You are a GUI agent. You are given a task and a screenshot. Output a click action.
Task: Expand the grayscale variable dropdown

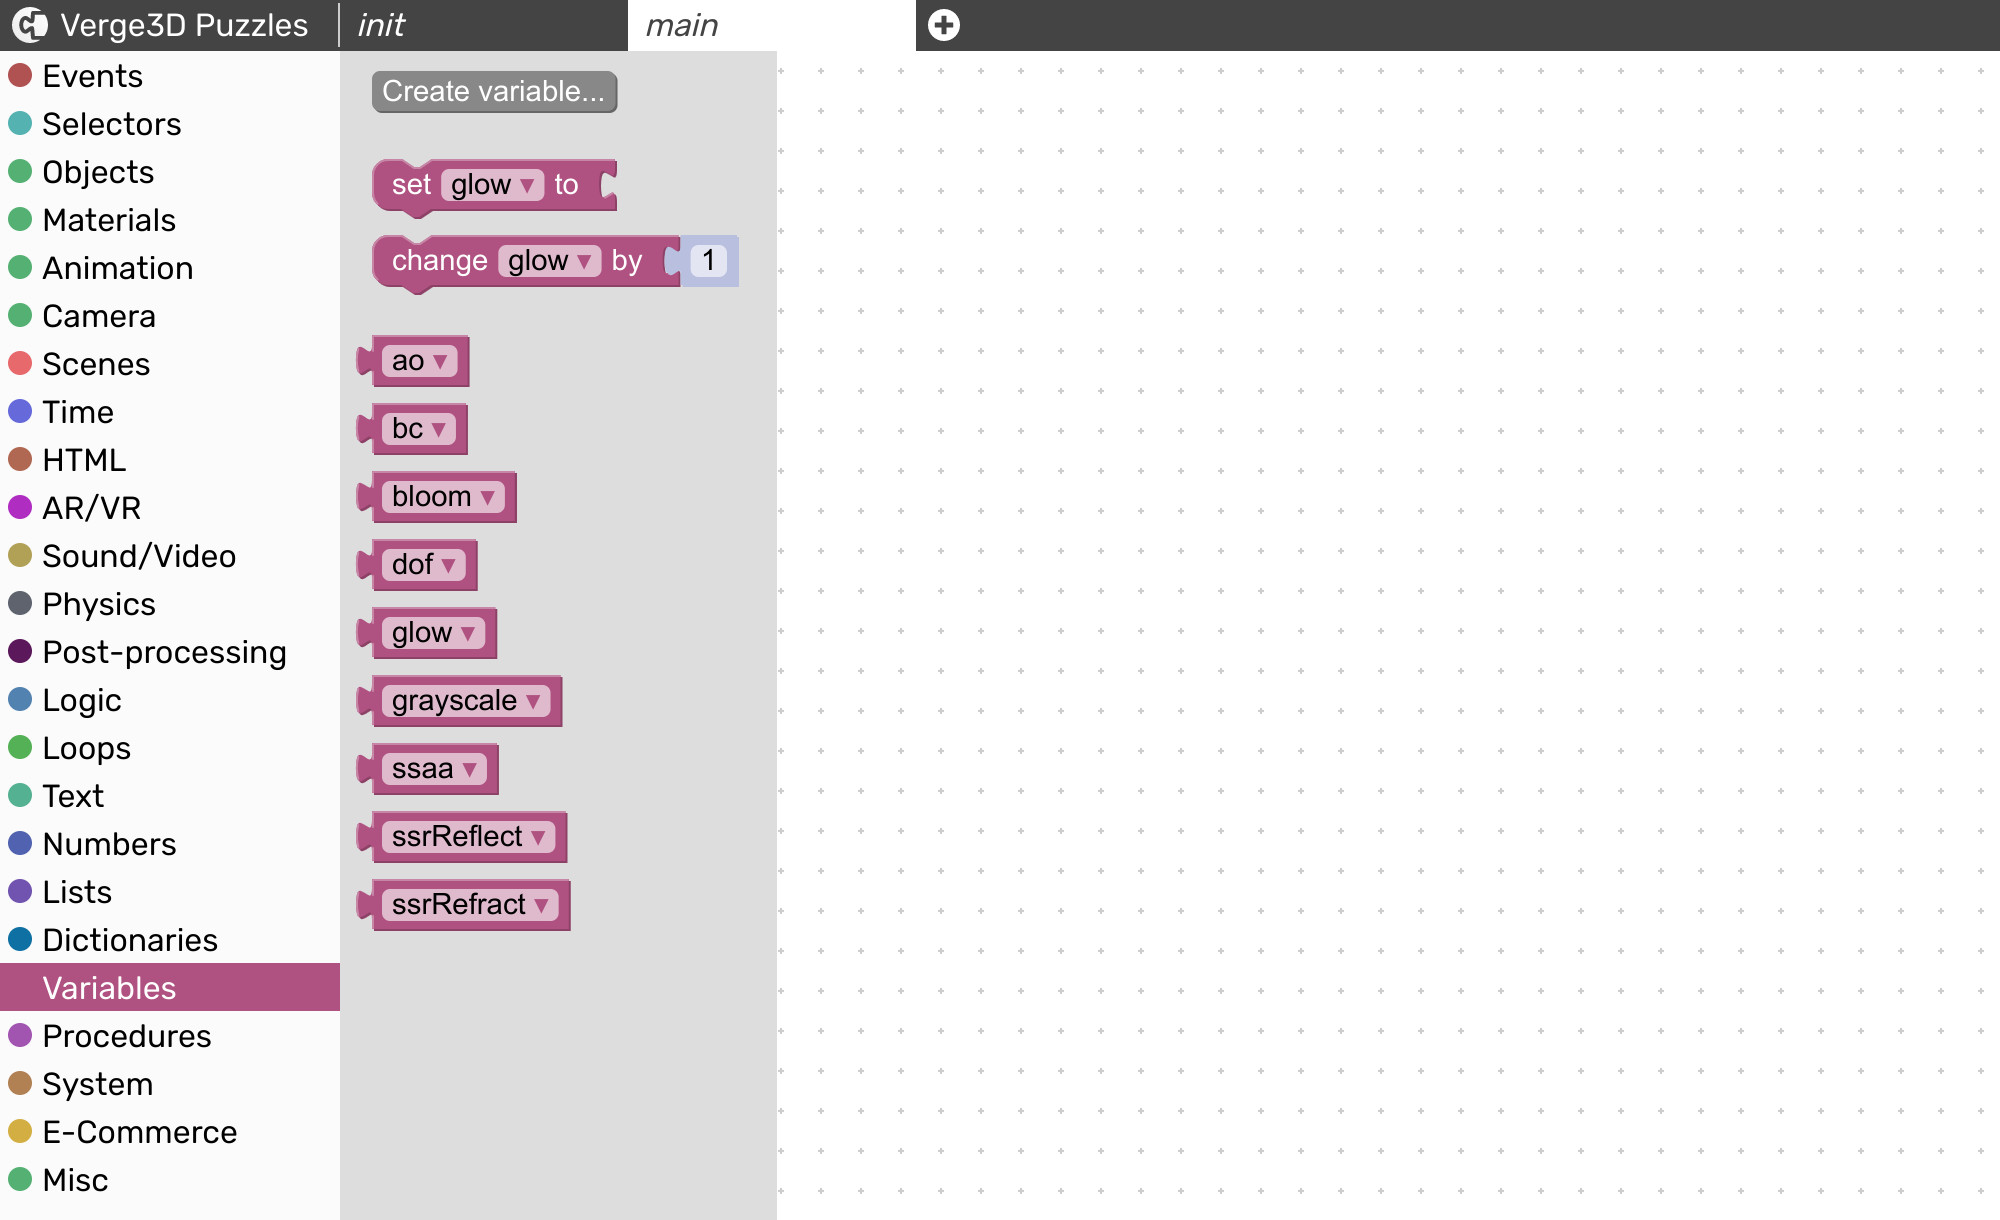click(x=533, y=701)
